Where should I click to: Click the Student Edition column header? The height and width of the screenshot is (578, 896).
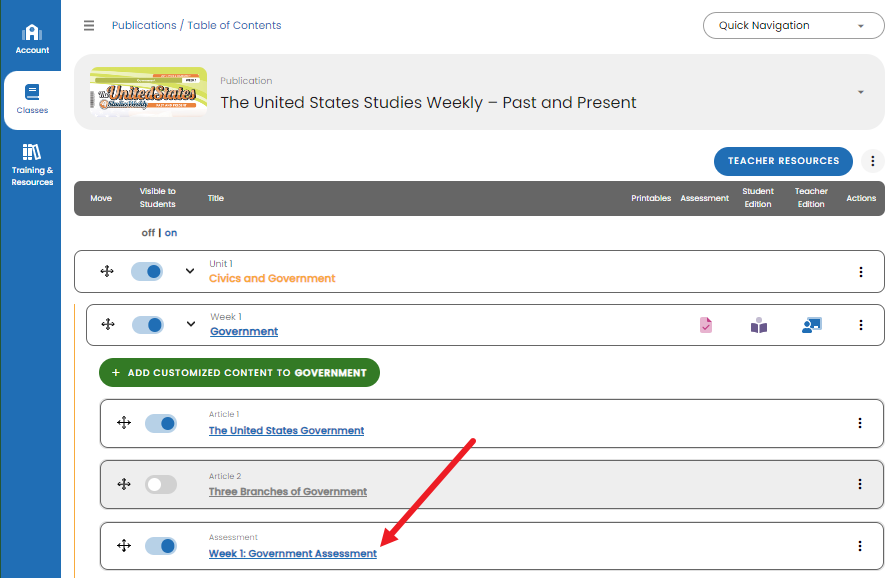pos(758,198)
